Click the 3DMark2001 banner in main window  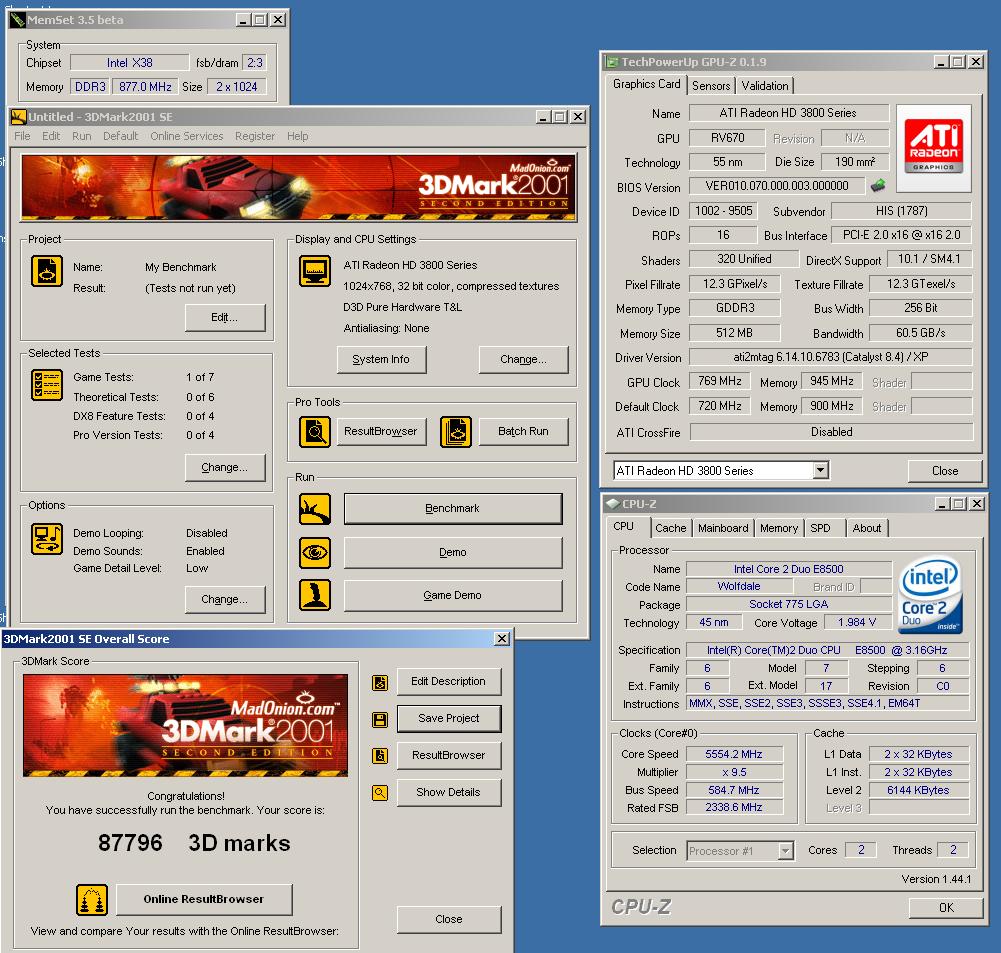click(299, 188)
